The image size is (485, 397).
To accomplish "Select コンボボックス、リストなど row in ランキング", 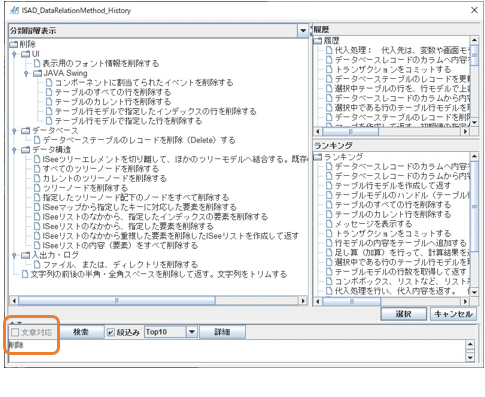I will pyautogui.click(x=402, y=282).
